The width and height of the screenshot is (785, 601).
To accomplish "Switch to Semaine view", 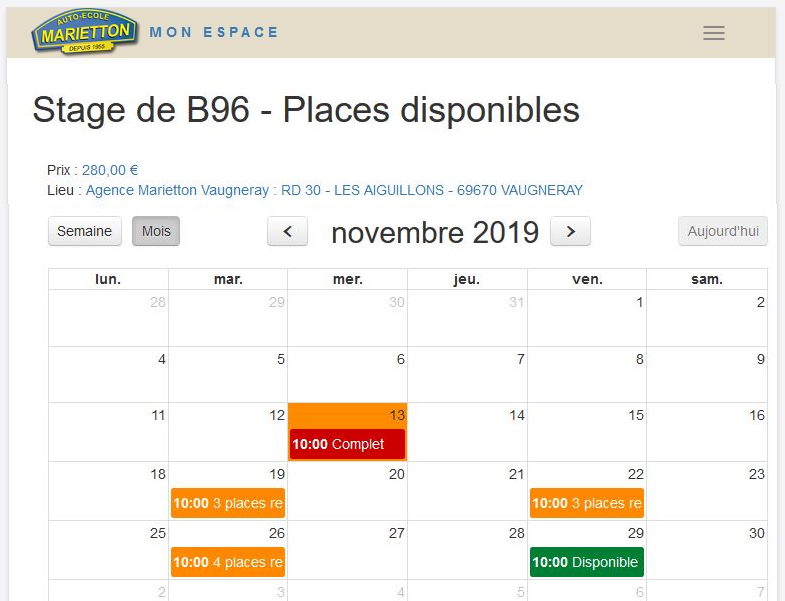I will [x=84, y=231].
